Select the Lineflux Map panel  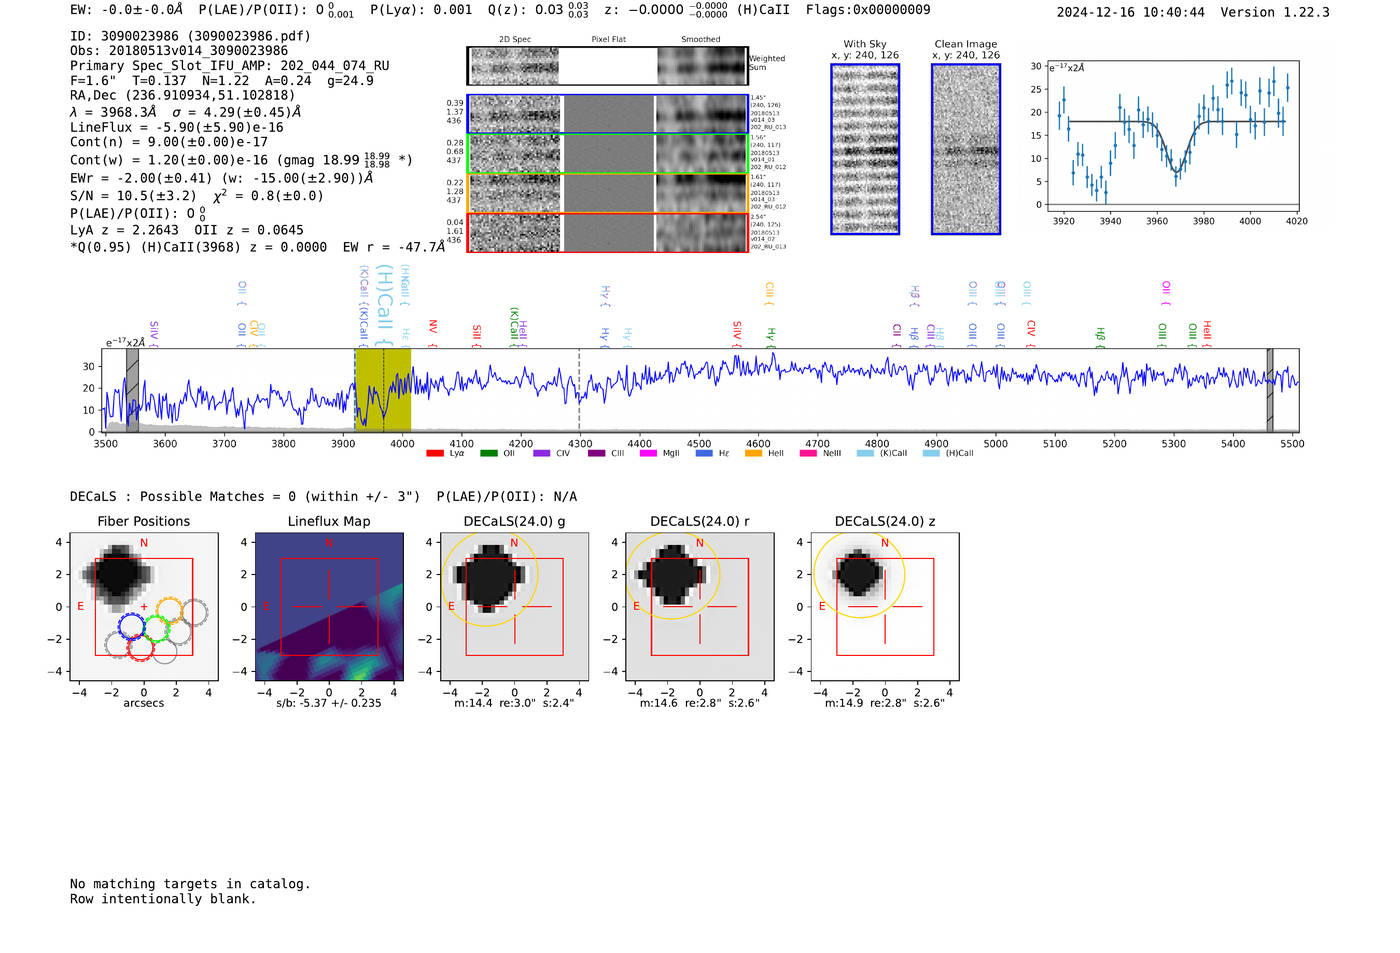click(x=329, y=606)
